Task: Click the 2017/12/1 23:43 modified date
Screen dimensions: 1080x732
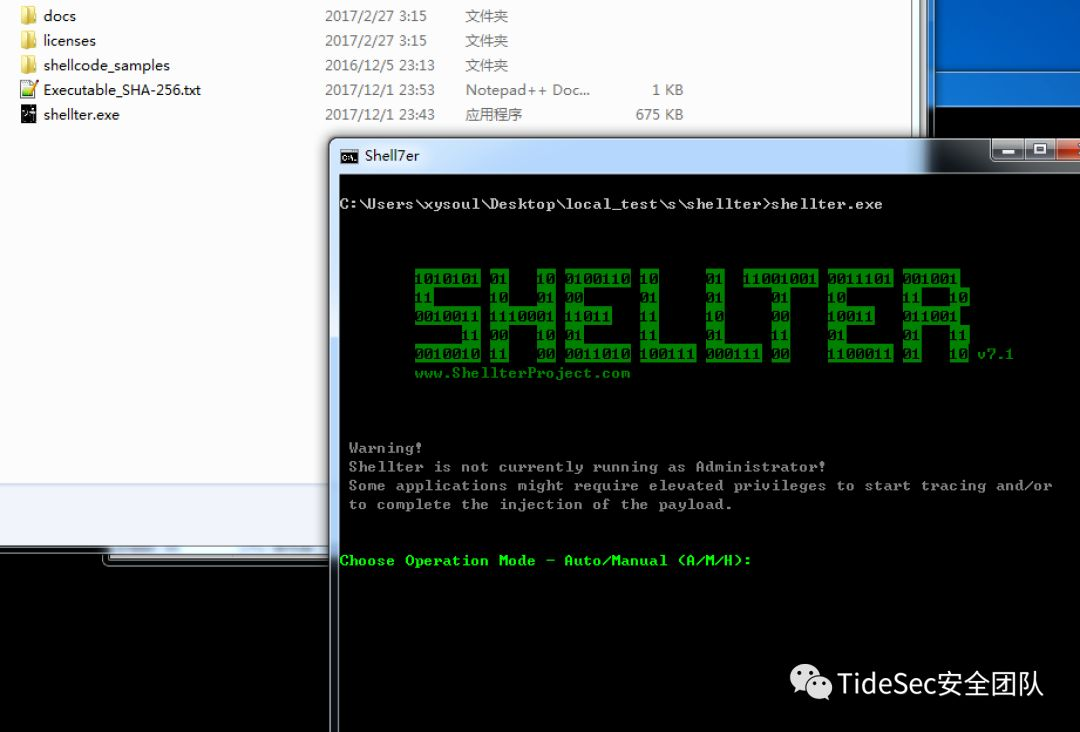Action: click(380, 114)
